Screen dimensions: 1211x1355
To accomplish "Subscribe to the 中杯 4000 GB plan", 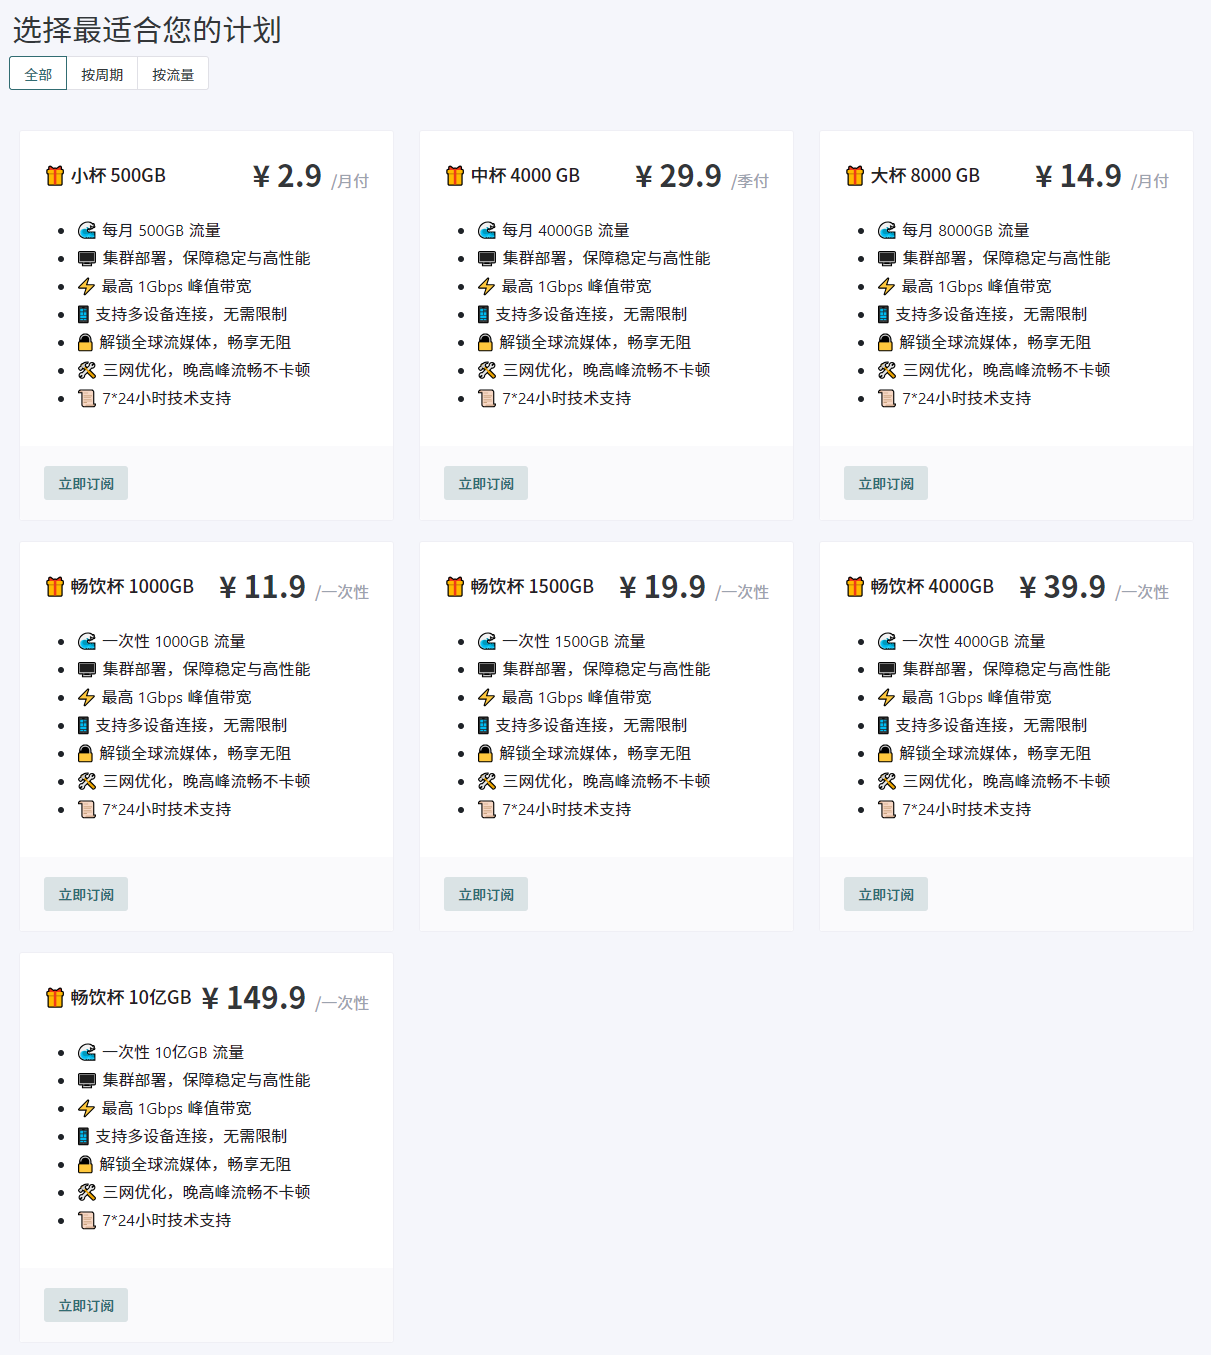I will tap(486, 484).
